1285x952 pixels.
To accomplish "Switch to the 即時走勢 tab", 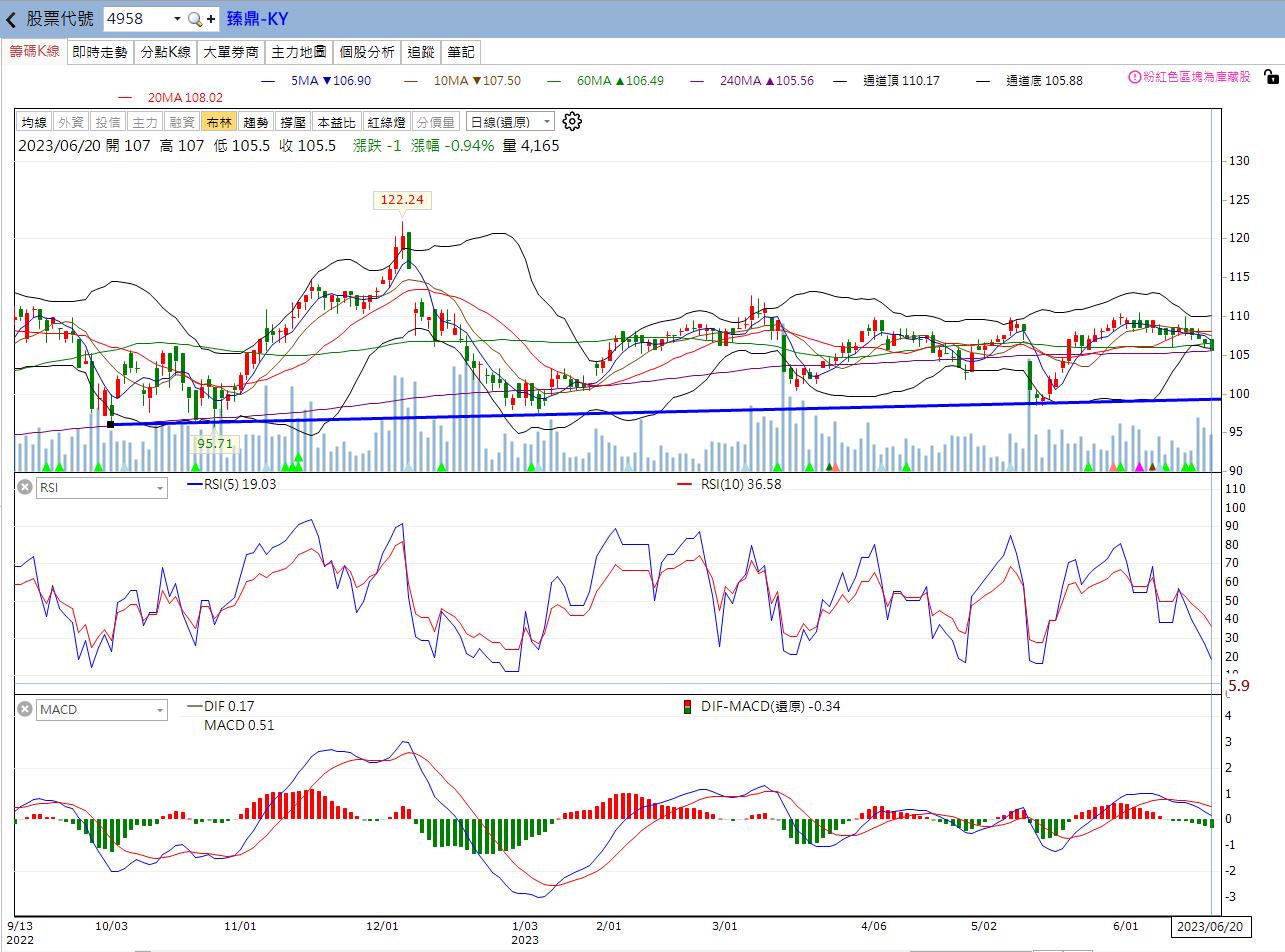I will pyautogui.click(x=100, y=52).
